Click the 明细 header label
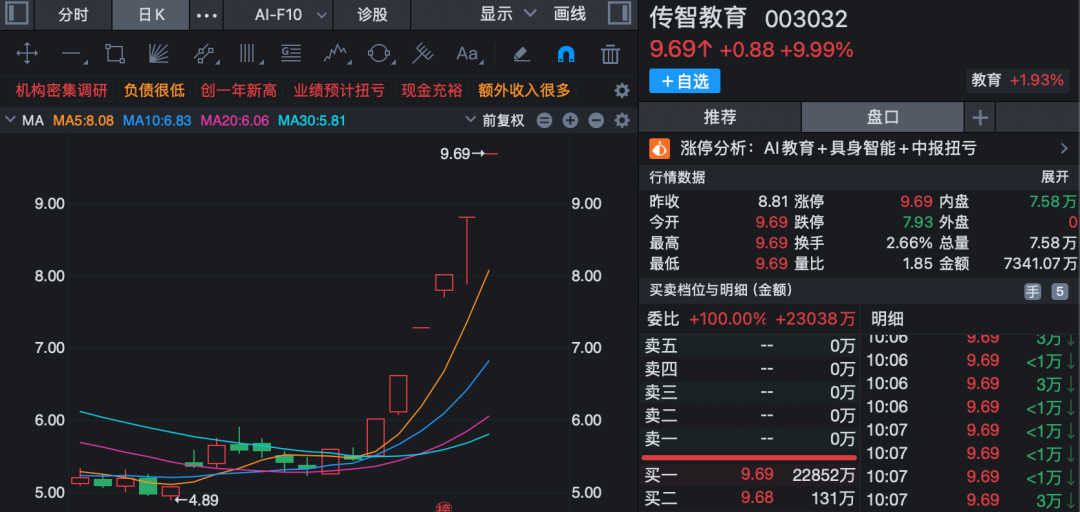1080x512 pixels. [x=887, y=318]
